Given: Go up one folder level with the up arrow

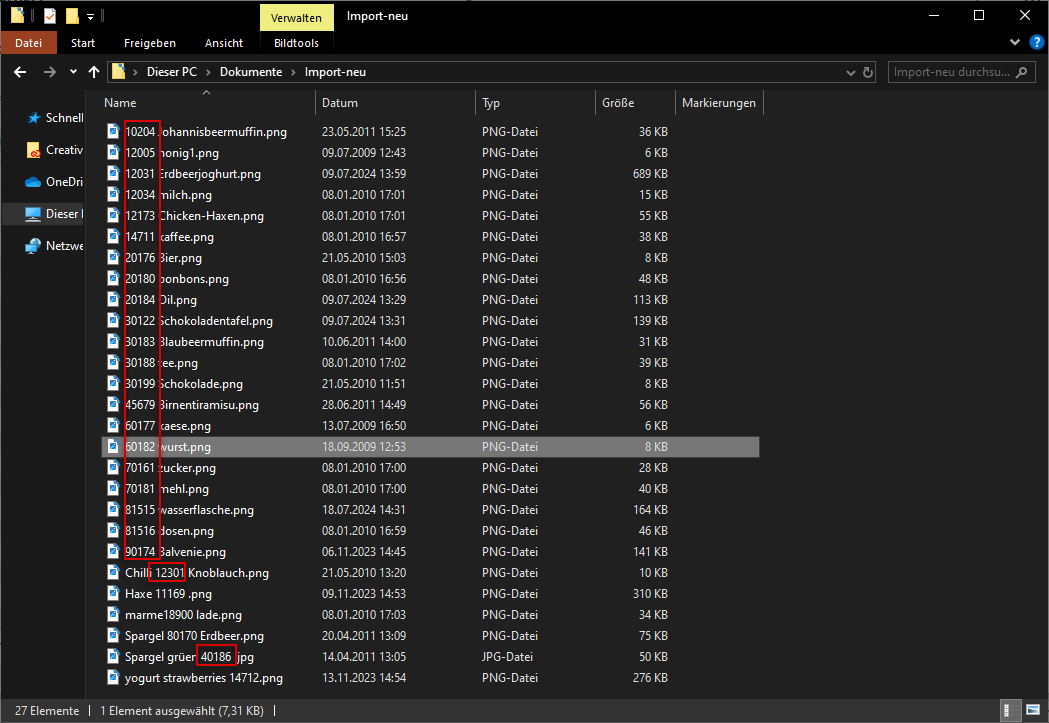Looking at the screenshot, I should [x=94, y=72].
